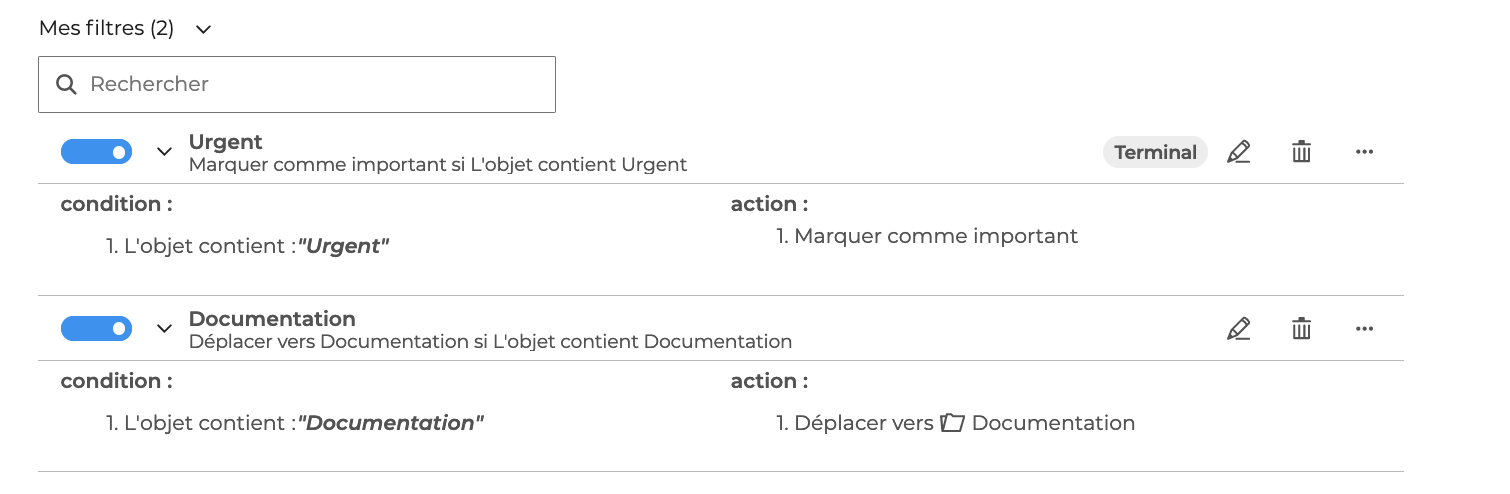1510x494 pixels.
Task: Select the Documentation filter title
Action: pos(272,319)
